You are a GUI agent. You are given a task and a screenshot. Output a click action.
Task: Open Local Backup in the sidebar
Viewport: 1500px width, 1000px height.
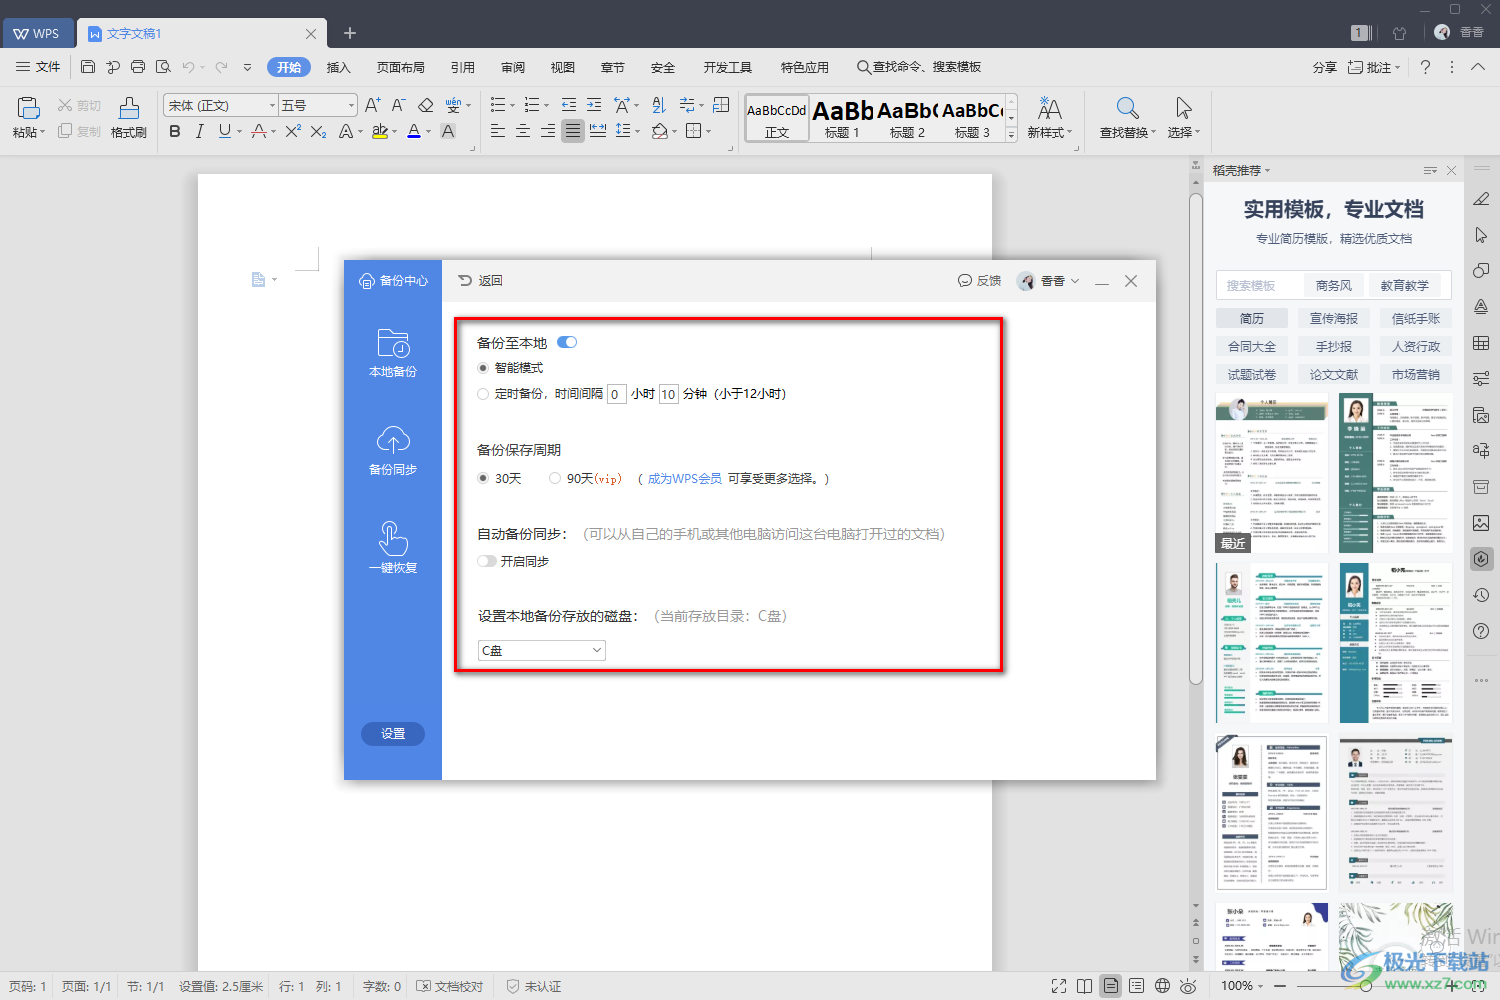point(393,353)
